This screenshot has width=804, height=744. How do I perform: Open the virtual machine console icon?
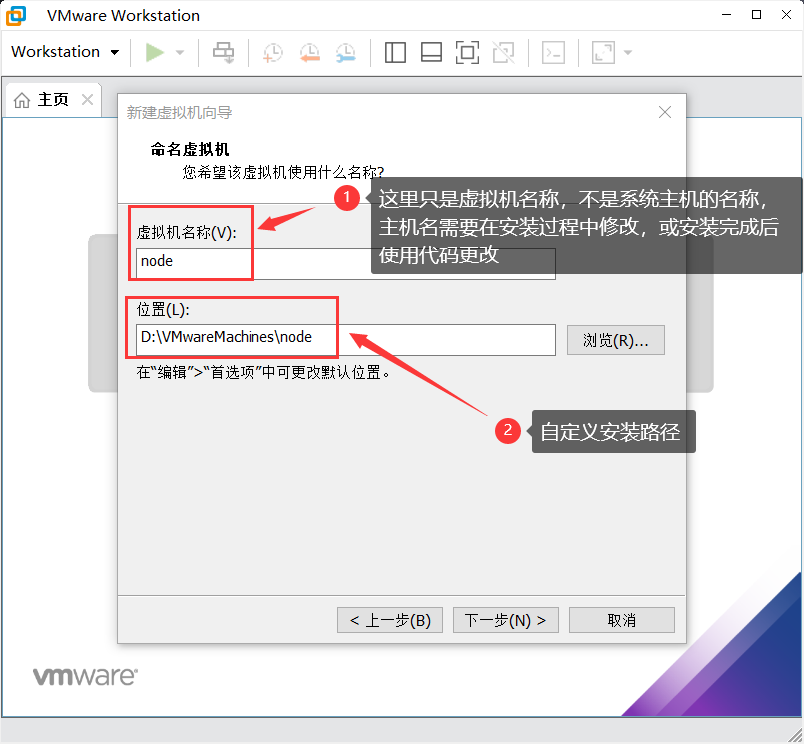tap(552, 52)
